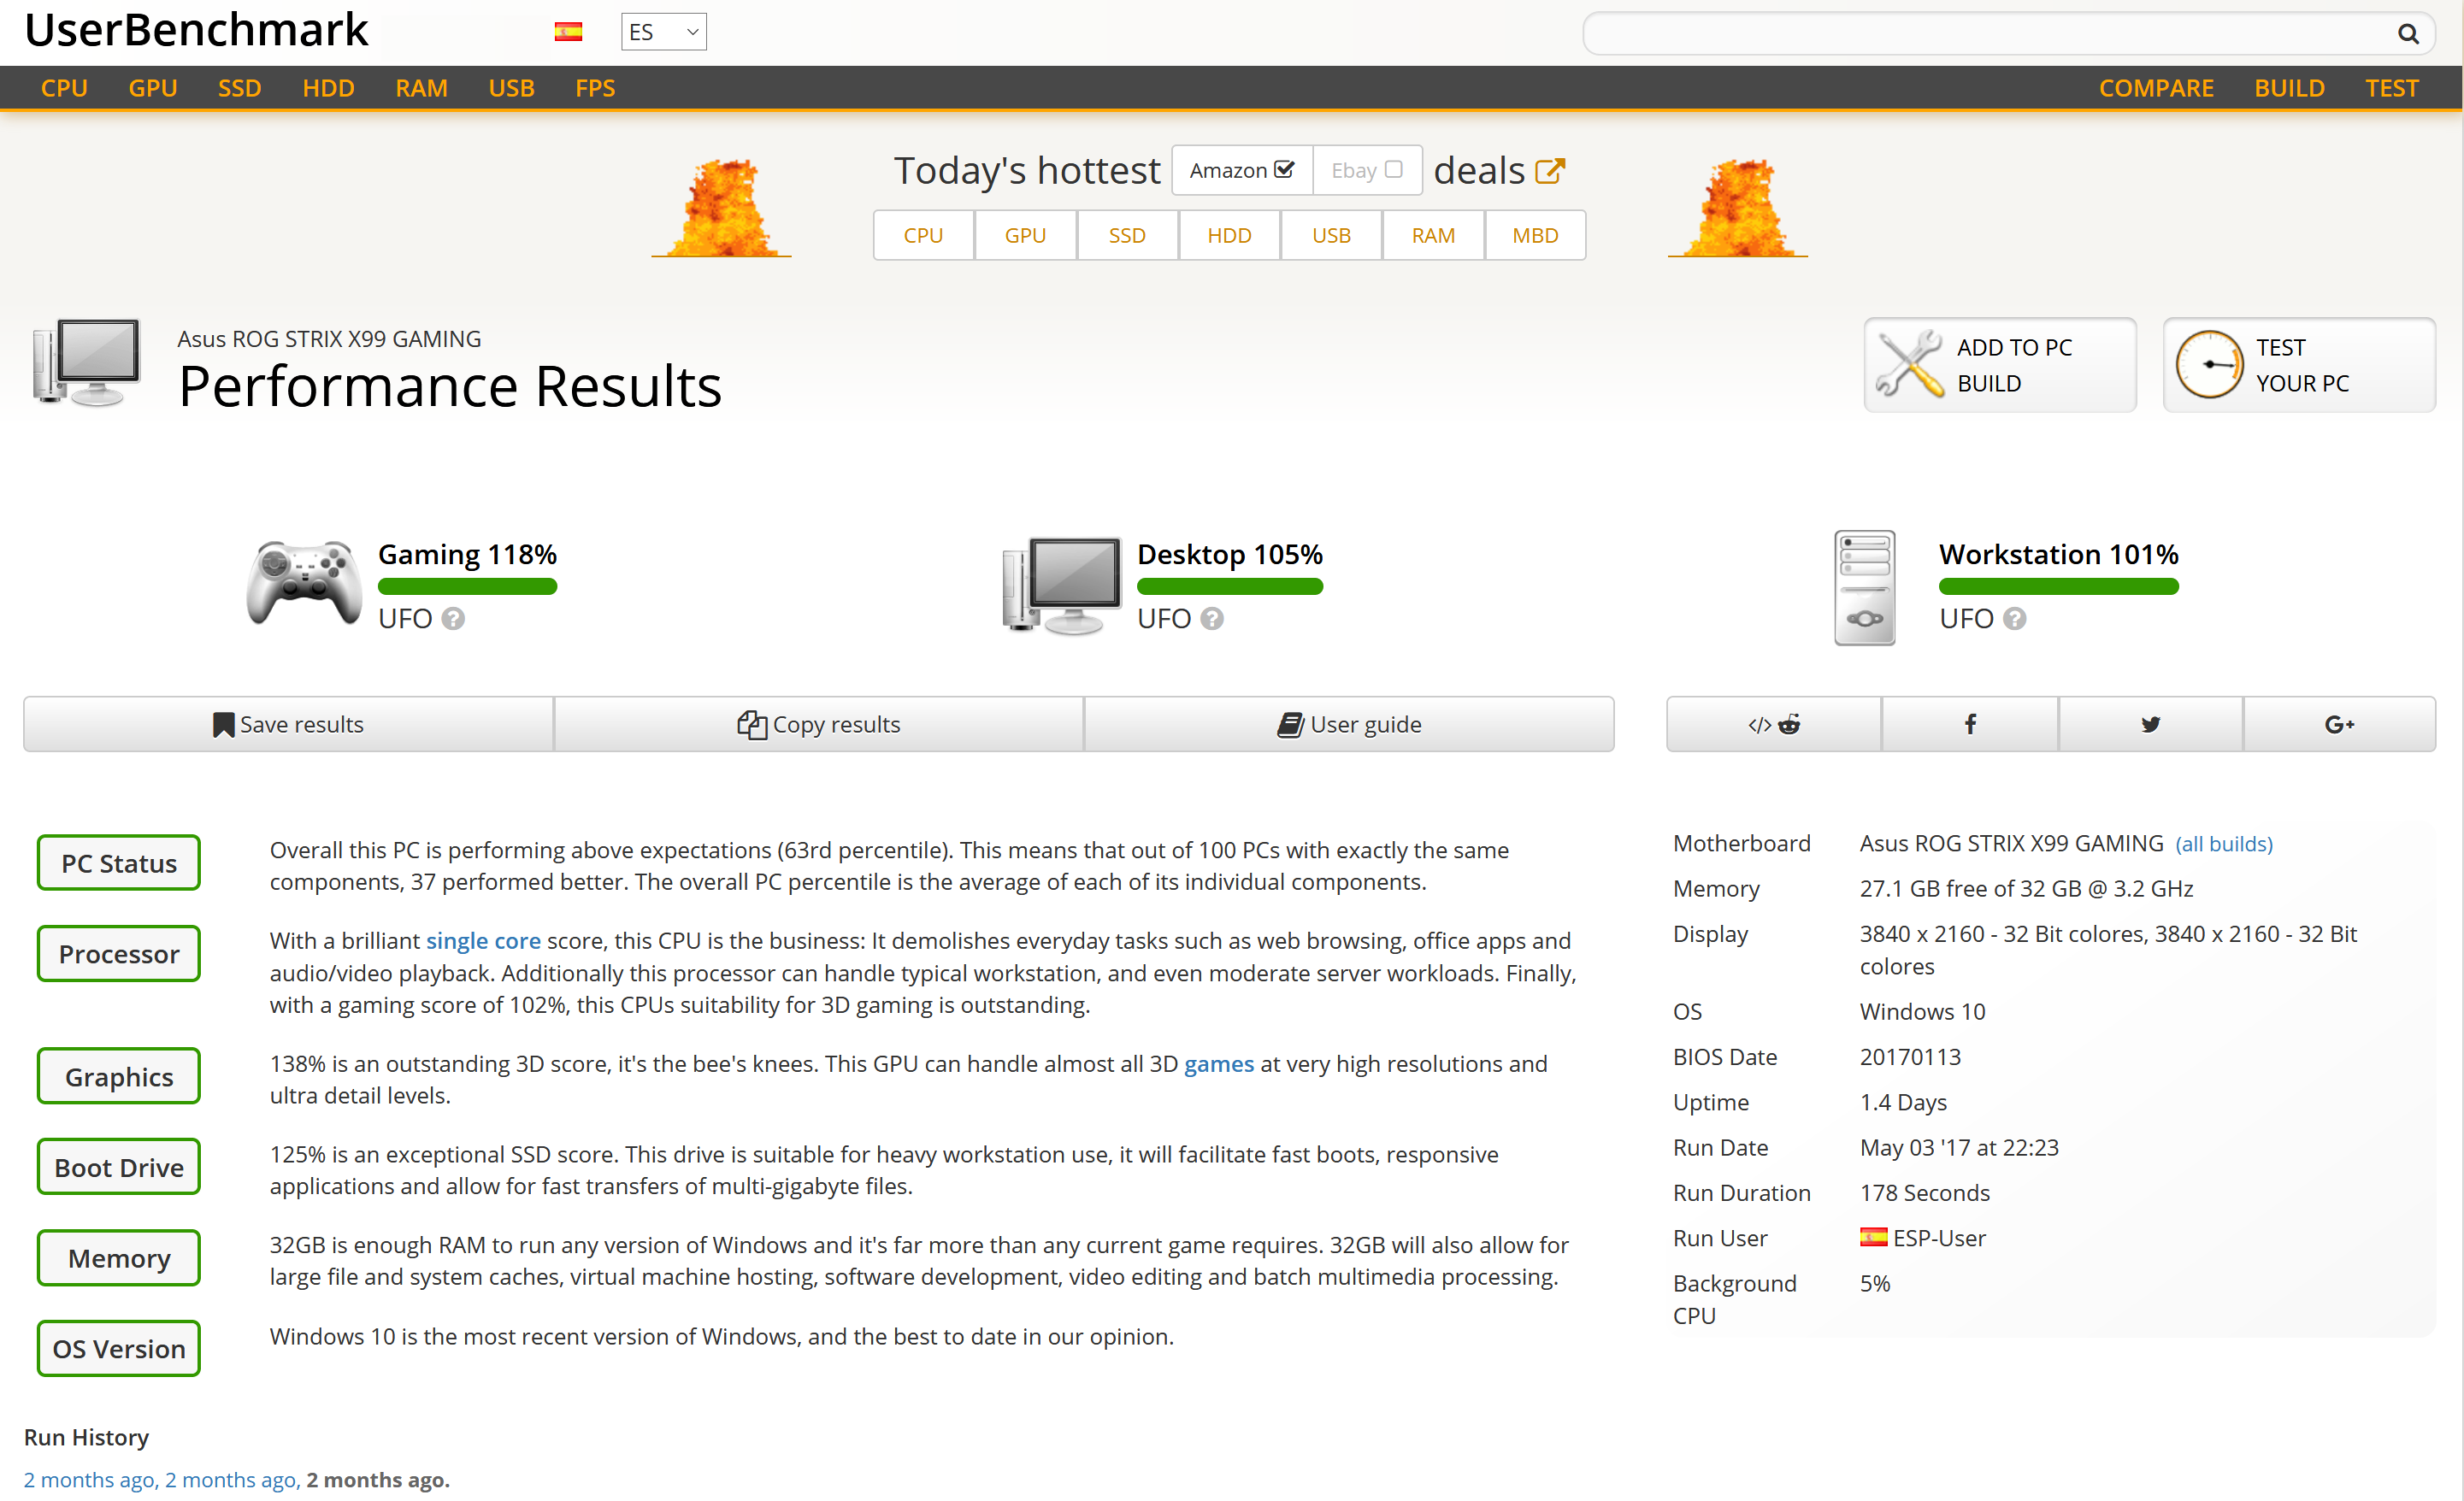Select the SSD deals tab
Viewport: 2464px width, 1501px height.
coord(1127,235)
